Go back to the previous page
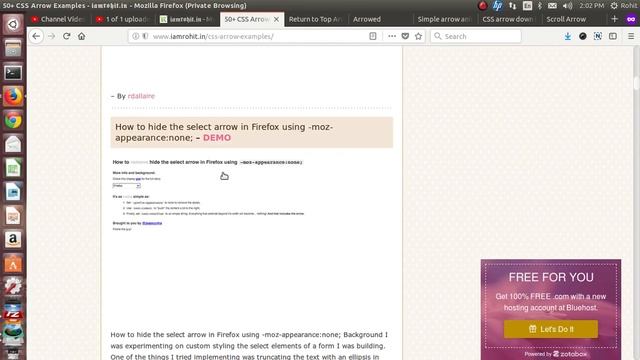 (x=36, y=36)
